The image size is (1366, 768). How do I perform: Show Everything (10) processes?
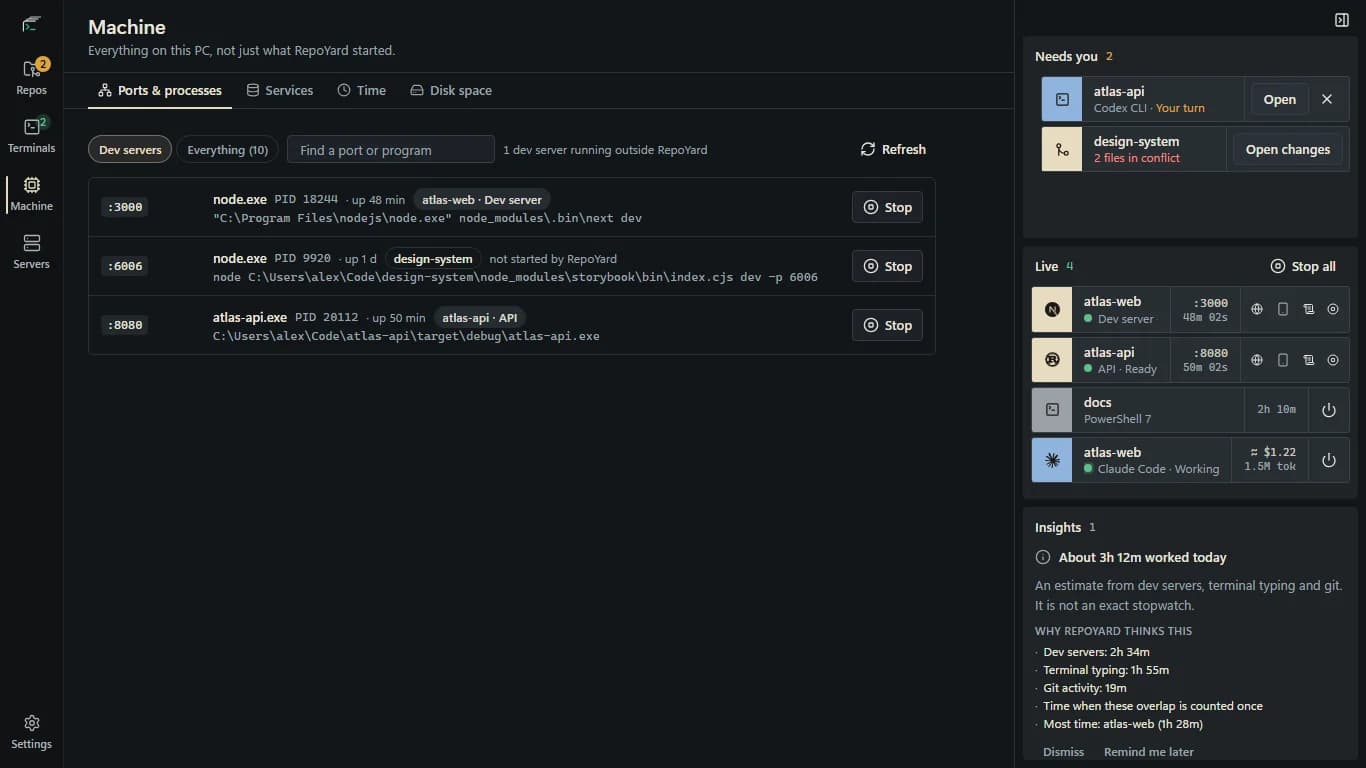(228, 150)
